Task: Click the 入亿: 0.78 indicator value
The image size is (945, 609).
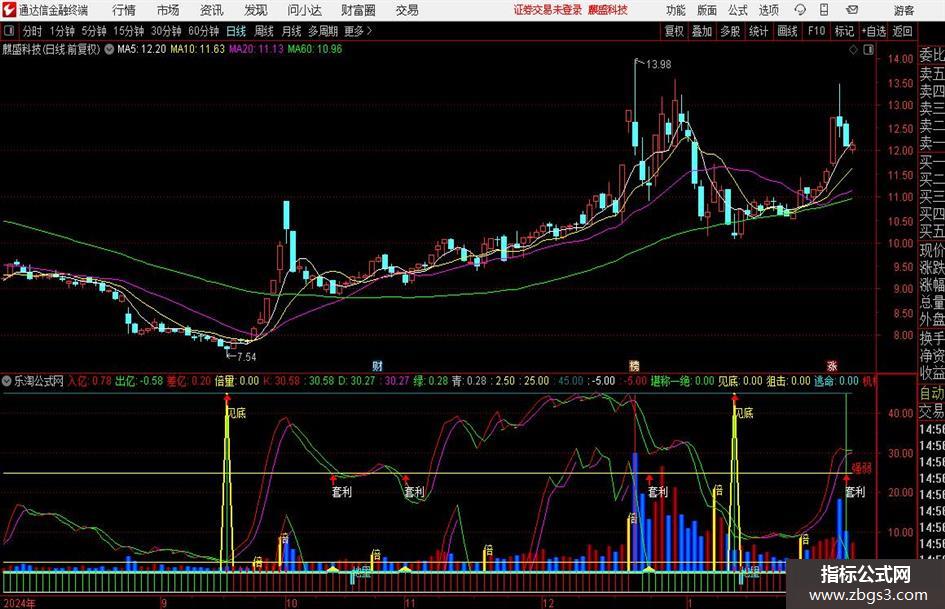Action: point(90,381)
